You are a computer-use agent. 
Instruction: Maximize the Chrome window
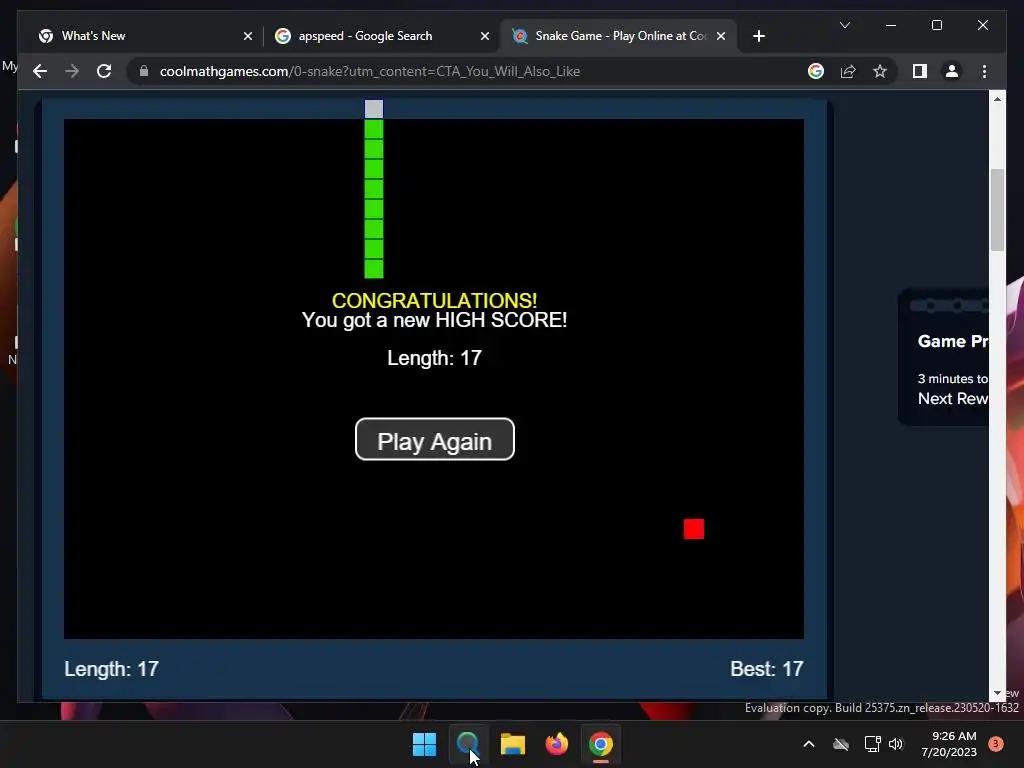point(936,25)
